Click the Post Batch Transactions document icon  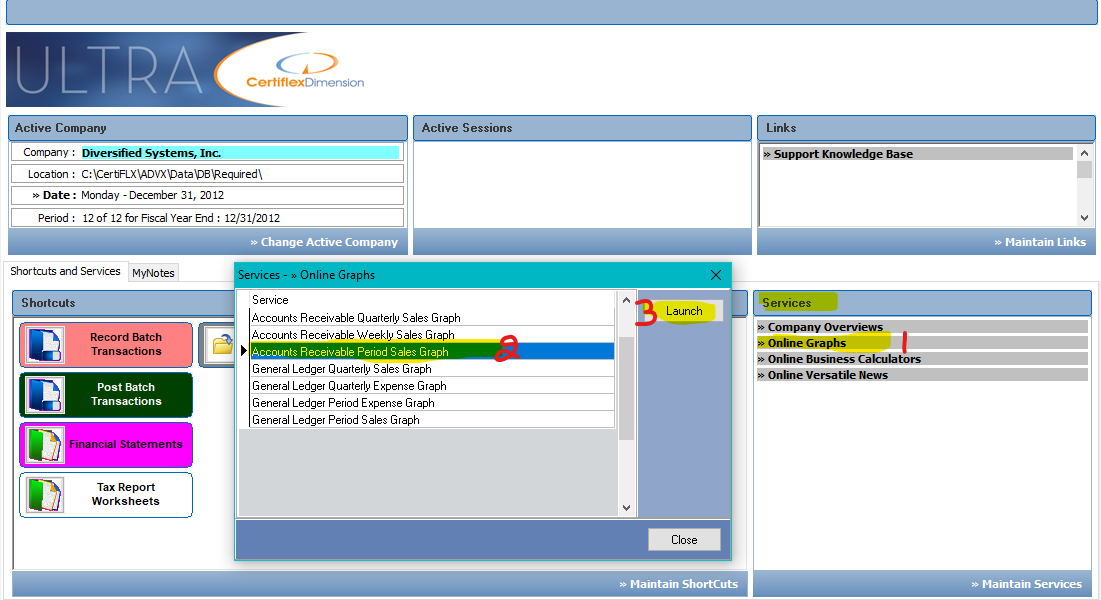click(45, 395)
